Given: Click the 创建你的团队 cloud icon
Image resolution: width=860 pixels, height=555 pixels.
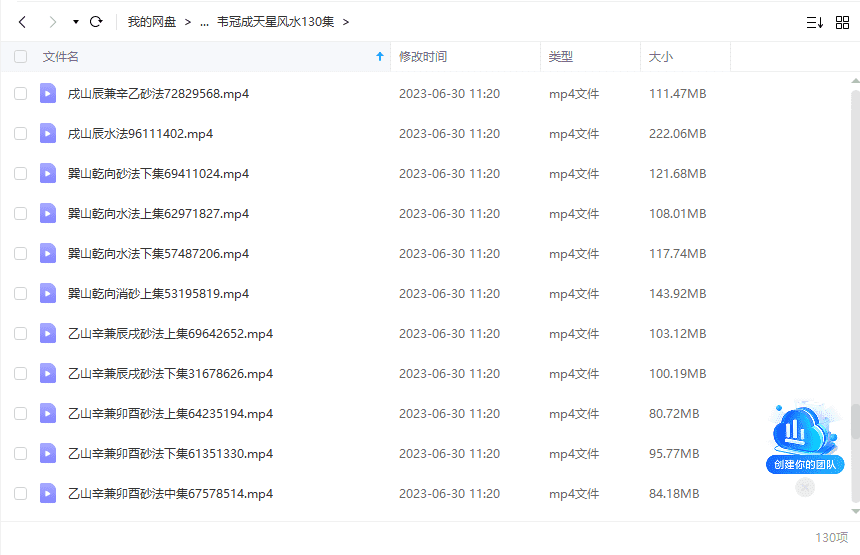Looking at the screenshot, I should (x=805, y=433).
